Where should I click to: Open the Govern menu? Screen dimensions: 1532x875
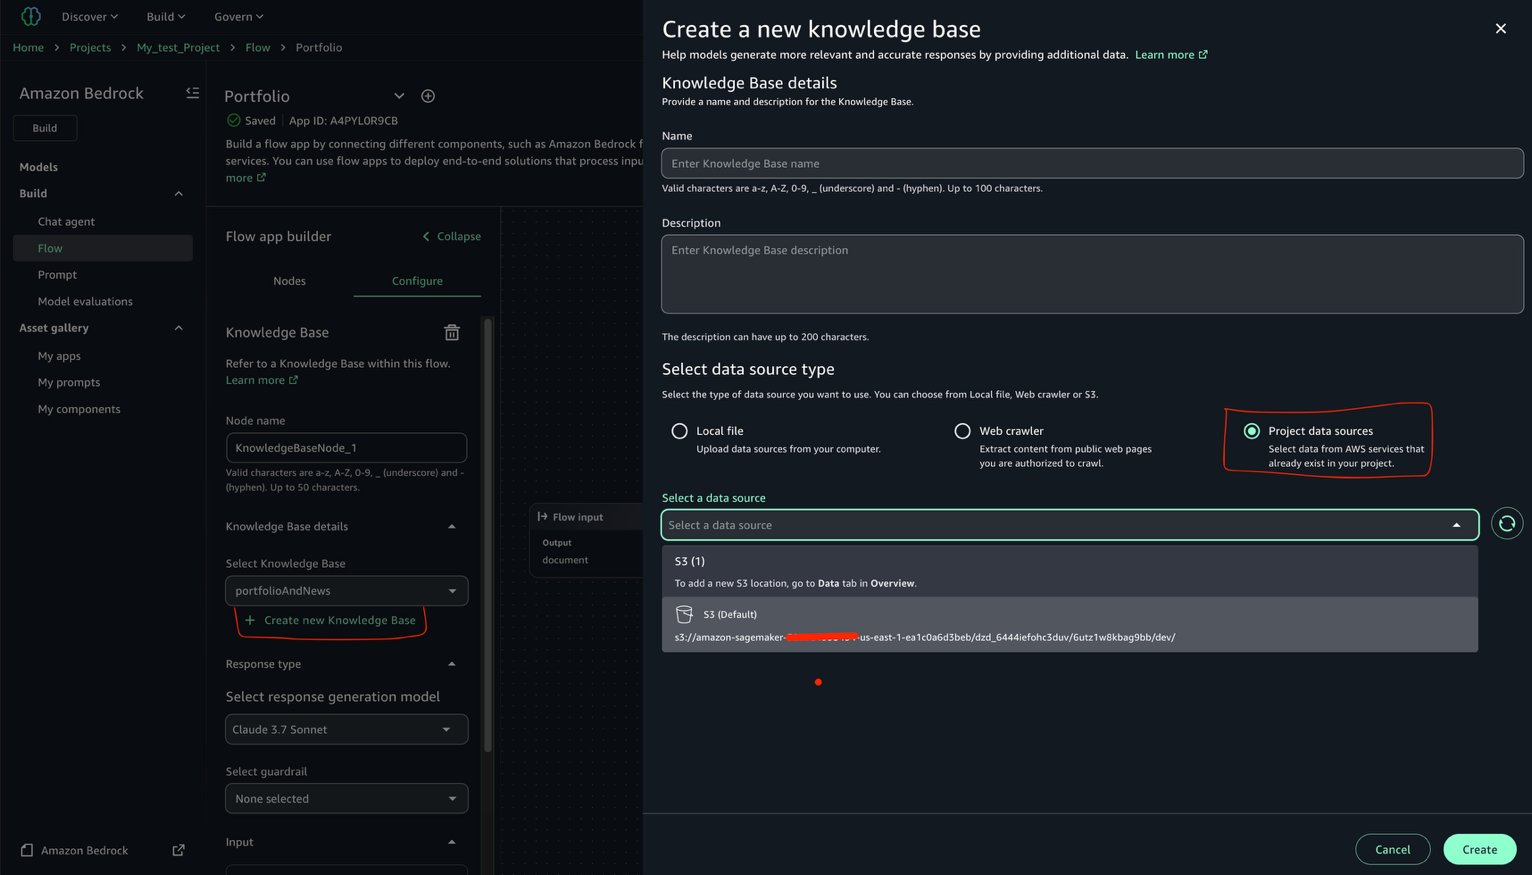click(239, 16)
